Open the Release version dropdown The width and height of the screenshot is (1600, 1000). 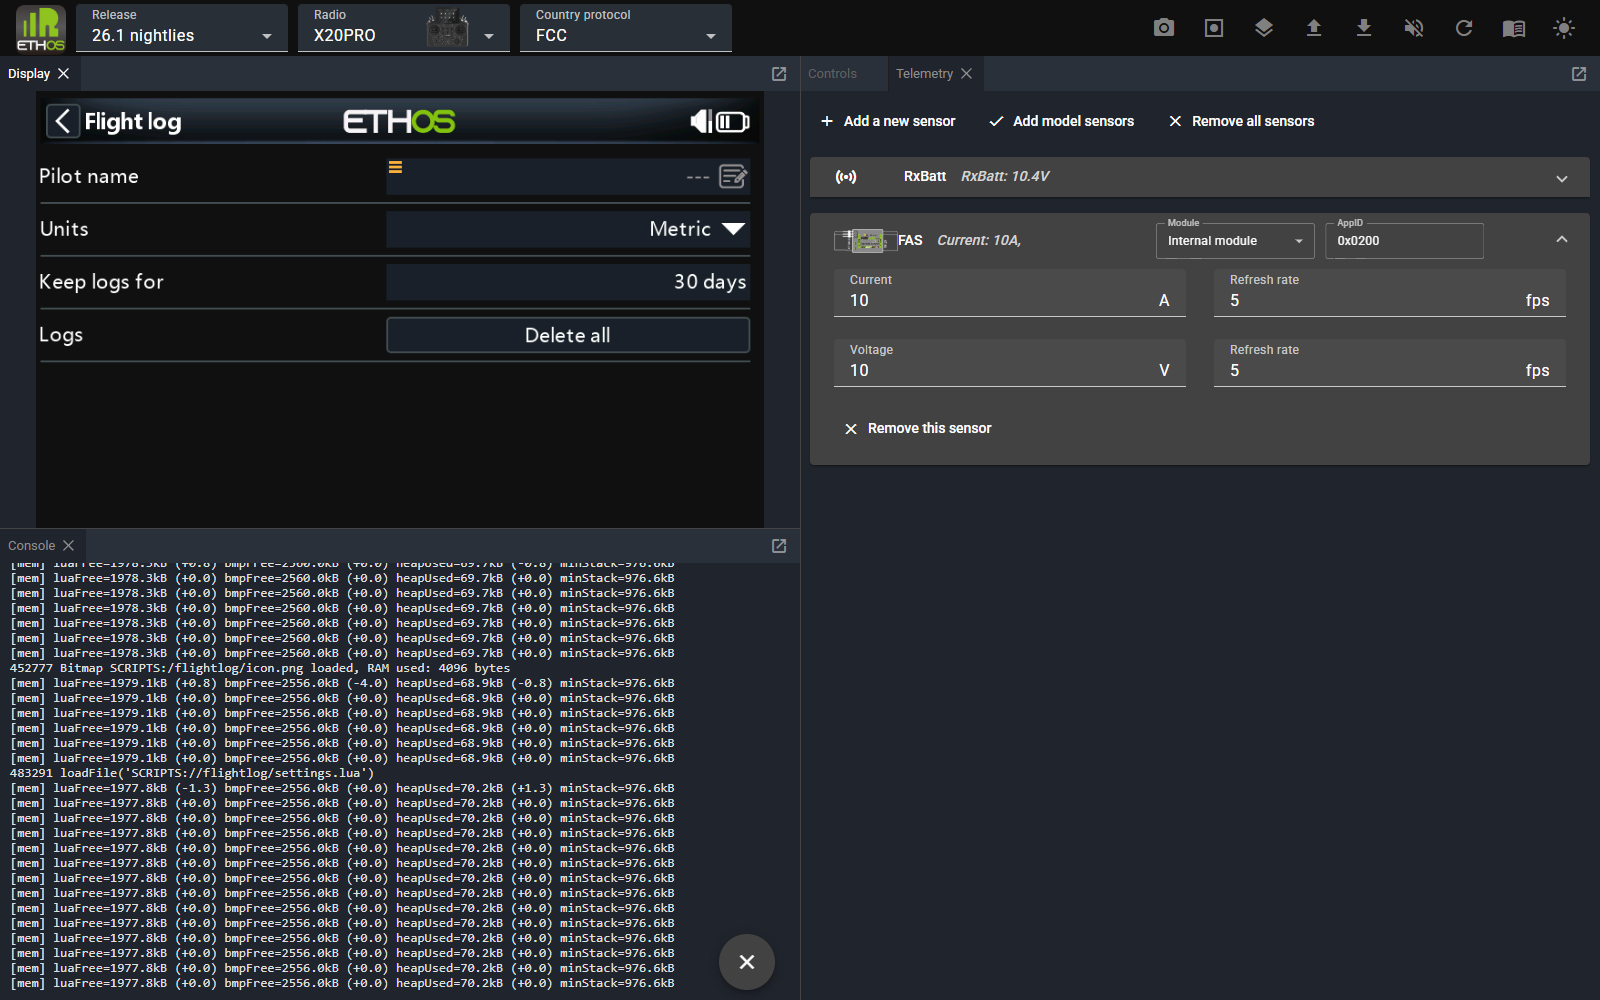tap(182, 28)
